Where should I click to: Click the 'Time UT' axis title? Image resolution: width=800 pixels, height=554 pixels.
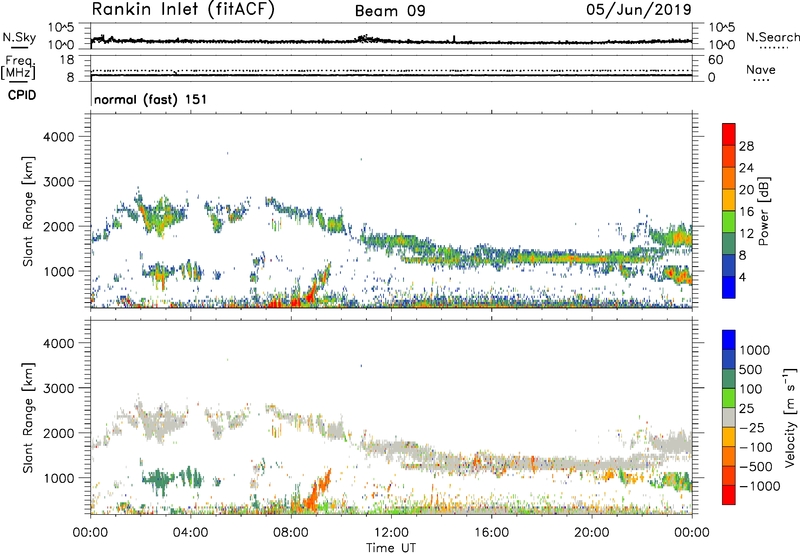tap(391, 548)
